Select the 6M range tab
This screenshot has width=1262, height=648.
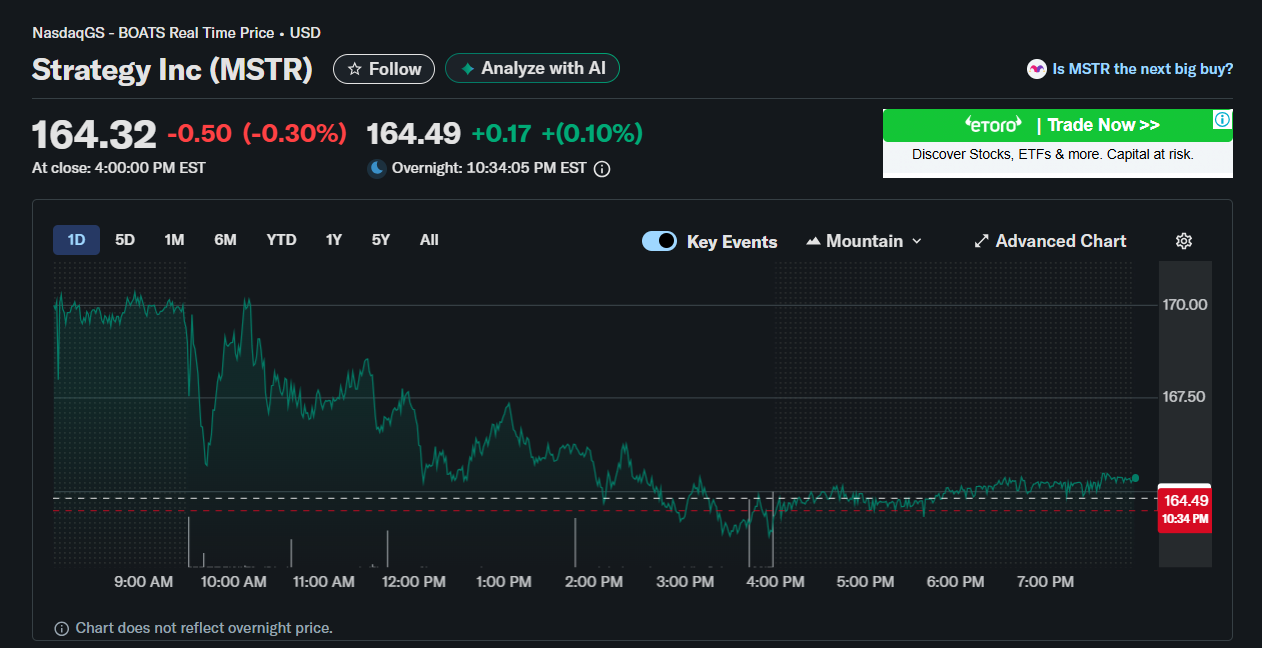225,240
